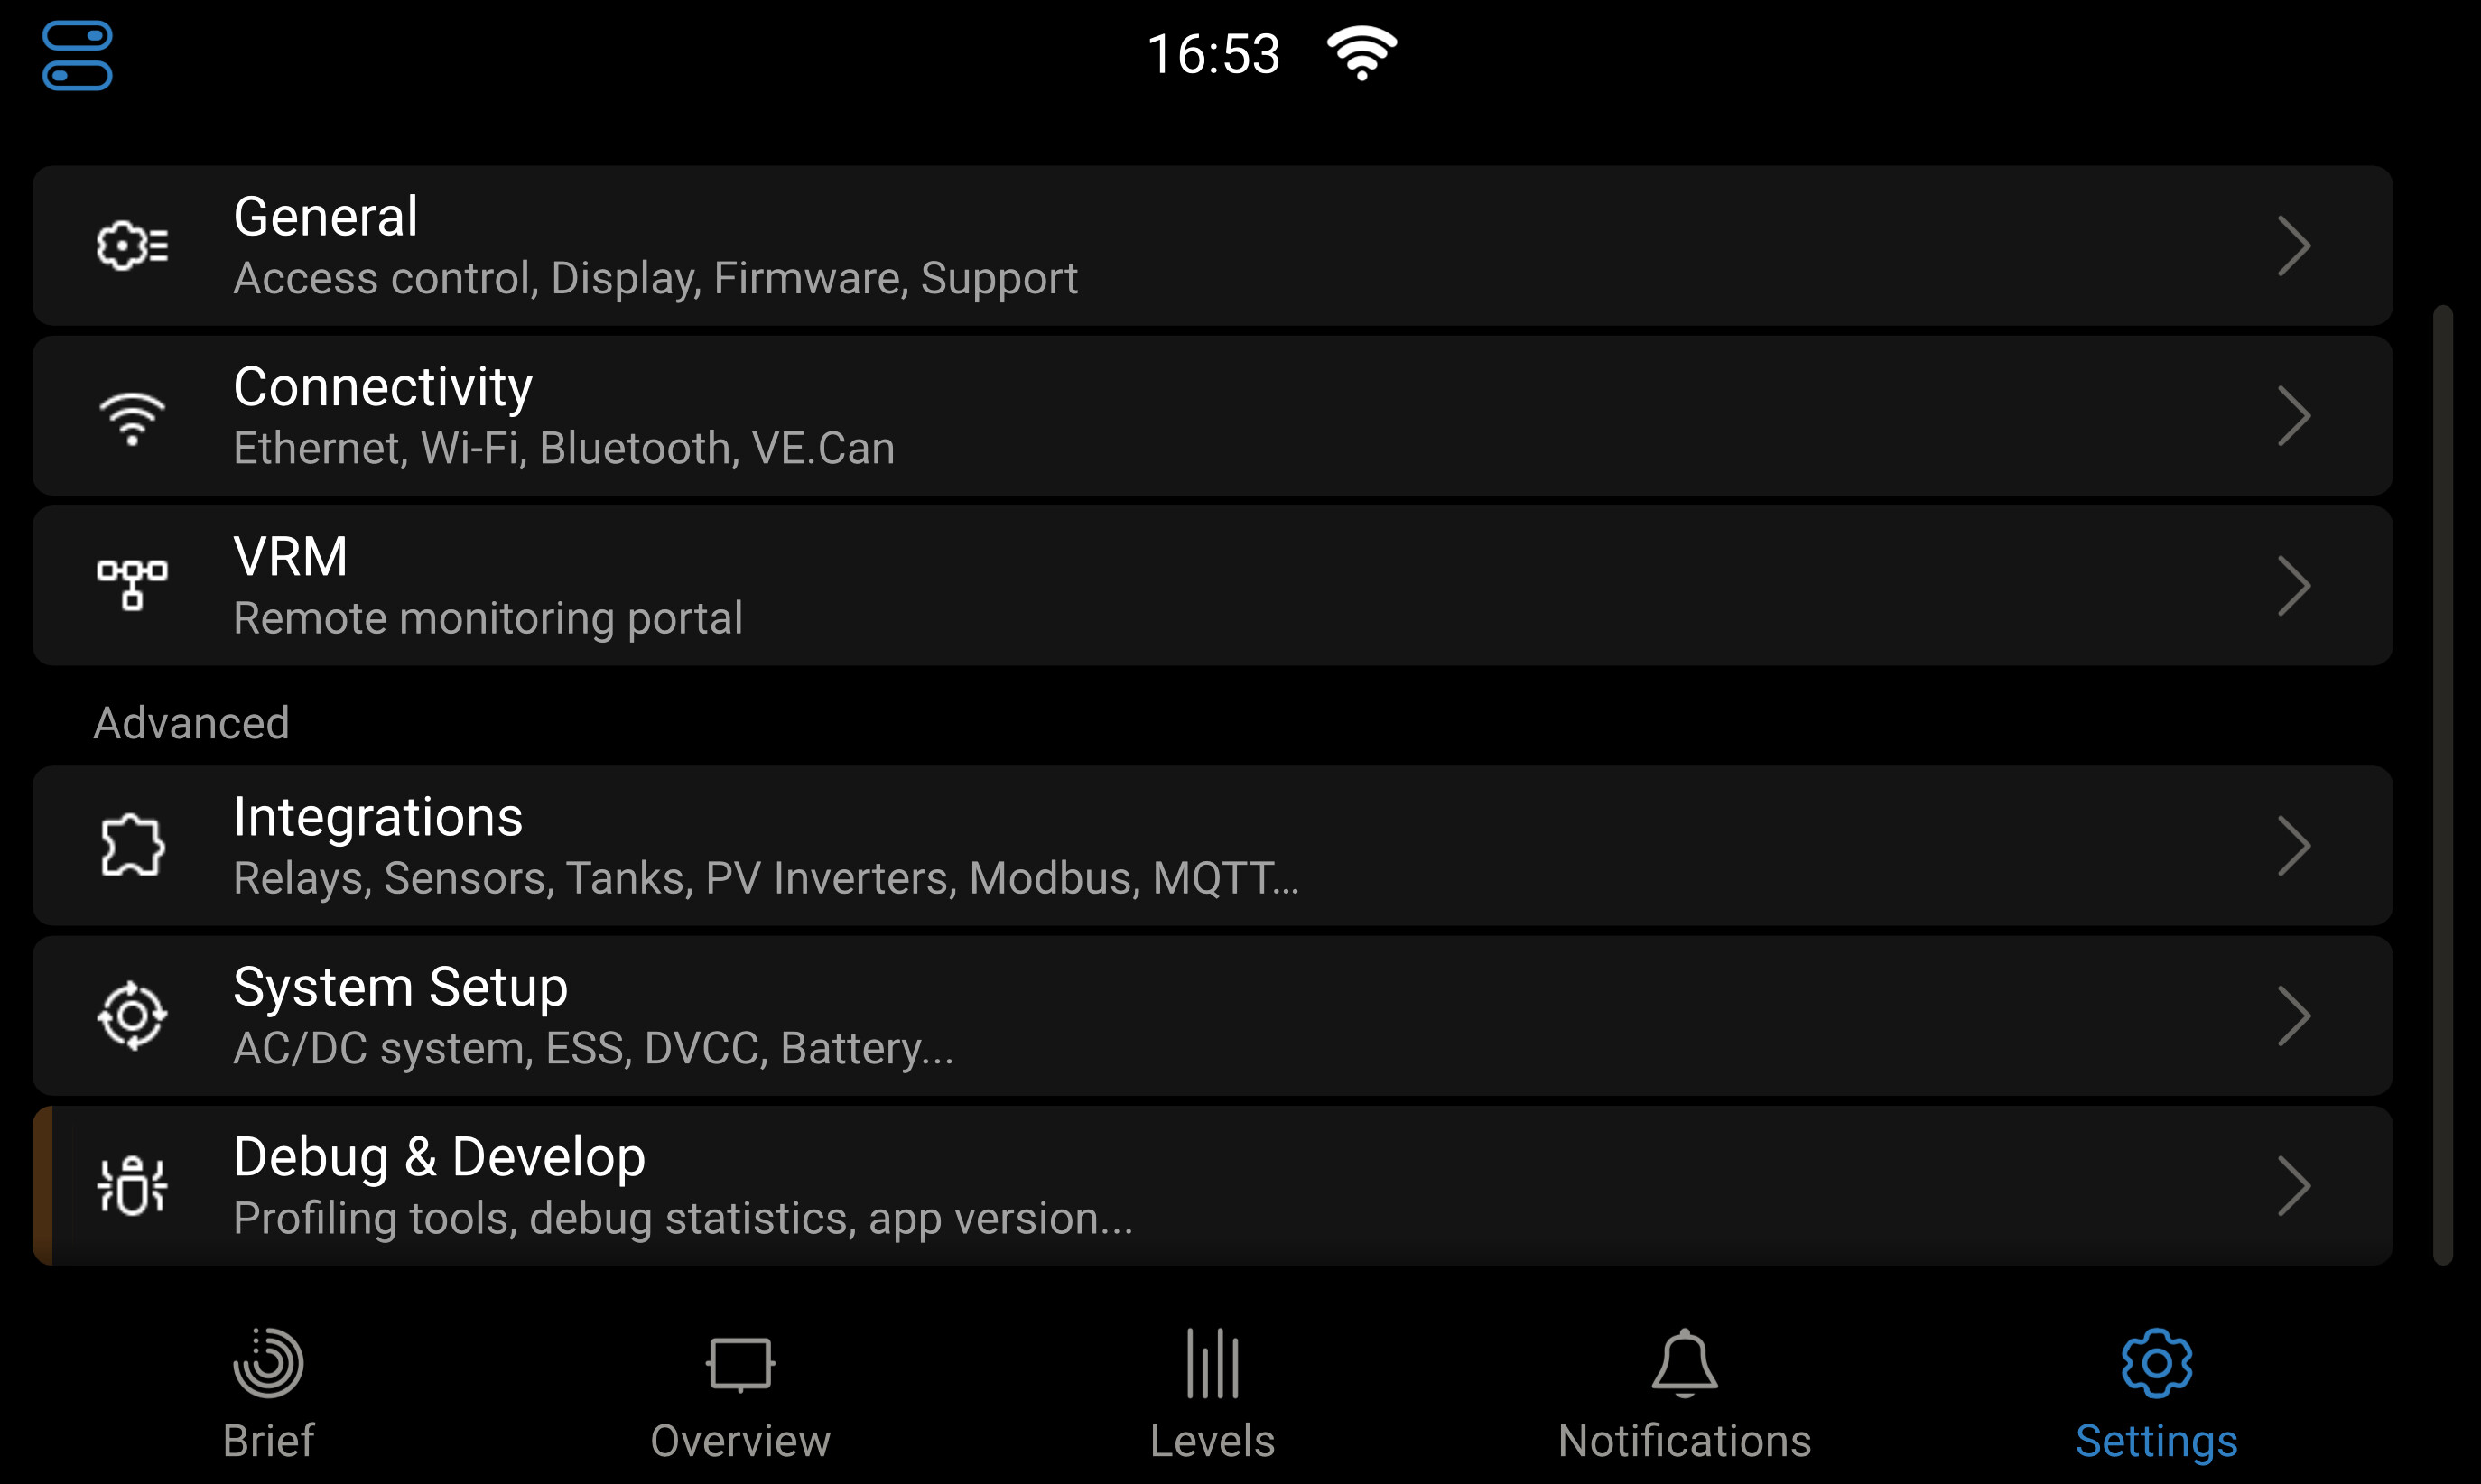Expand the System Setup chevron arrow
Viewport: 2481px width, 1484px height.
[2293, 1016]
